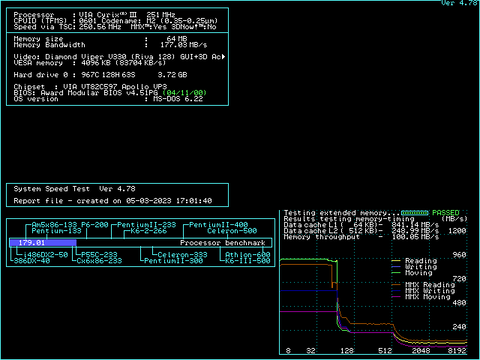The width and height of the screenshot is (480, 360).
Task: Select the Diamond Viper V330 video line
Action: pos(119,57)
